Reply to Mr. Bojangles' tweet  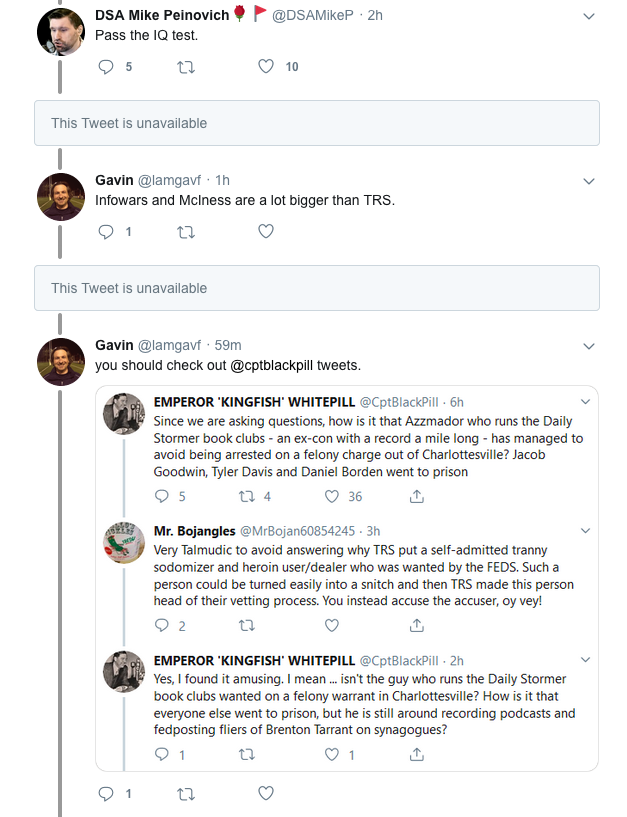click(164, 625)
